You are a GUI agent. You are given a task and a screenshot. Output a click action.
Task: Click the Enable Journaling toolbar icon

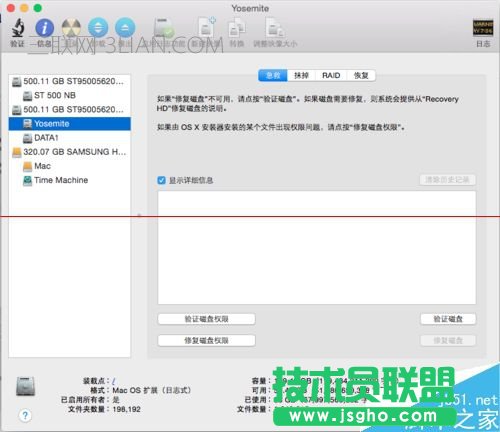coord(164,28)
